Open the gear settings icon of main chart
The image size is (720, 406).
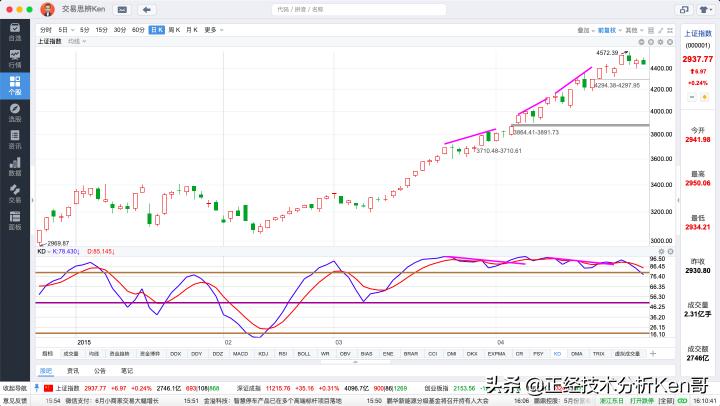[x=660, y=42]
